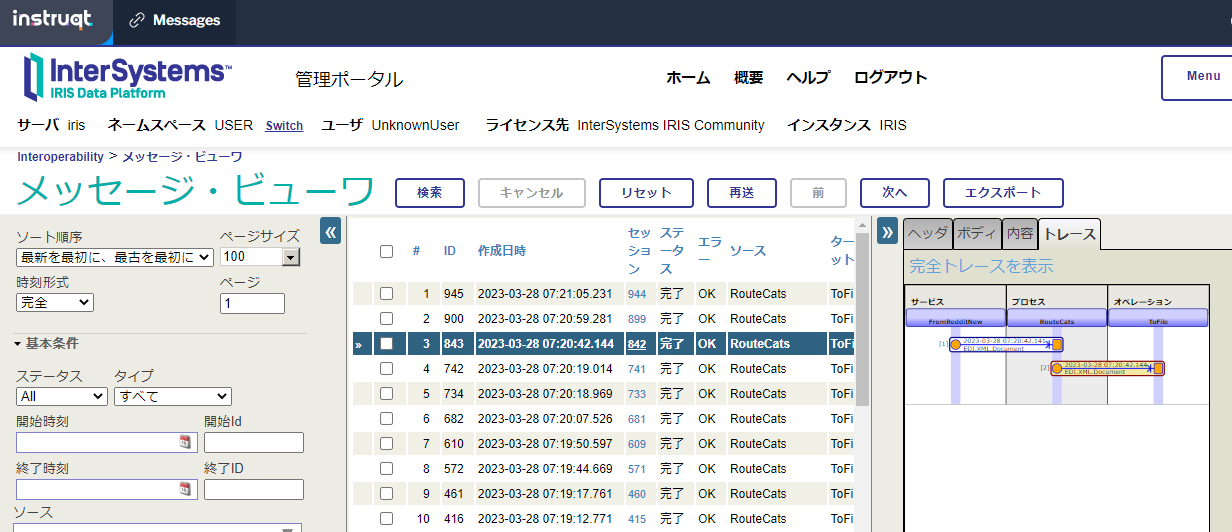Image resolution: width=1232 pixels, height=532 pixels.
Task: Open calendar picker for 終了時刻 field
Action: [x=184, y=489]
